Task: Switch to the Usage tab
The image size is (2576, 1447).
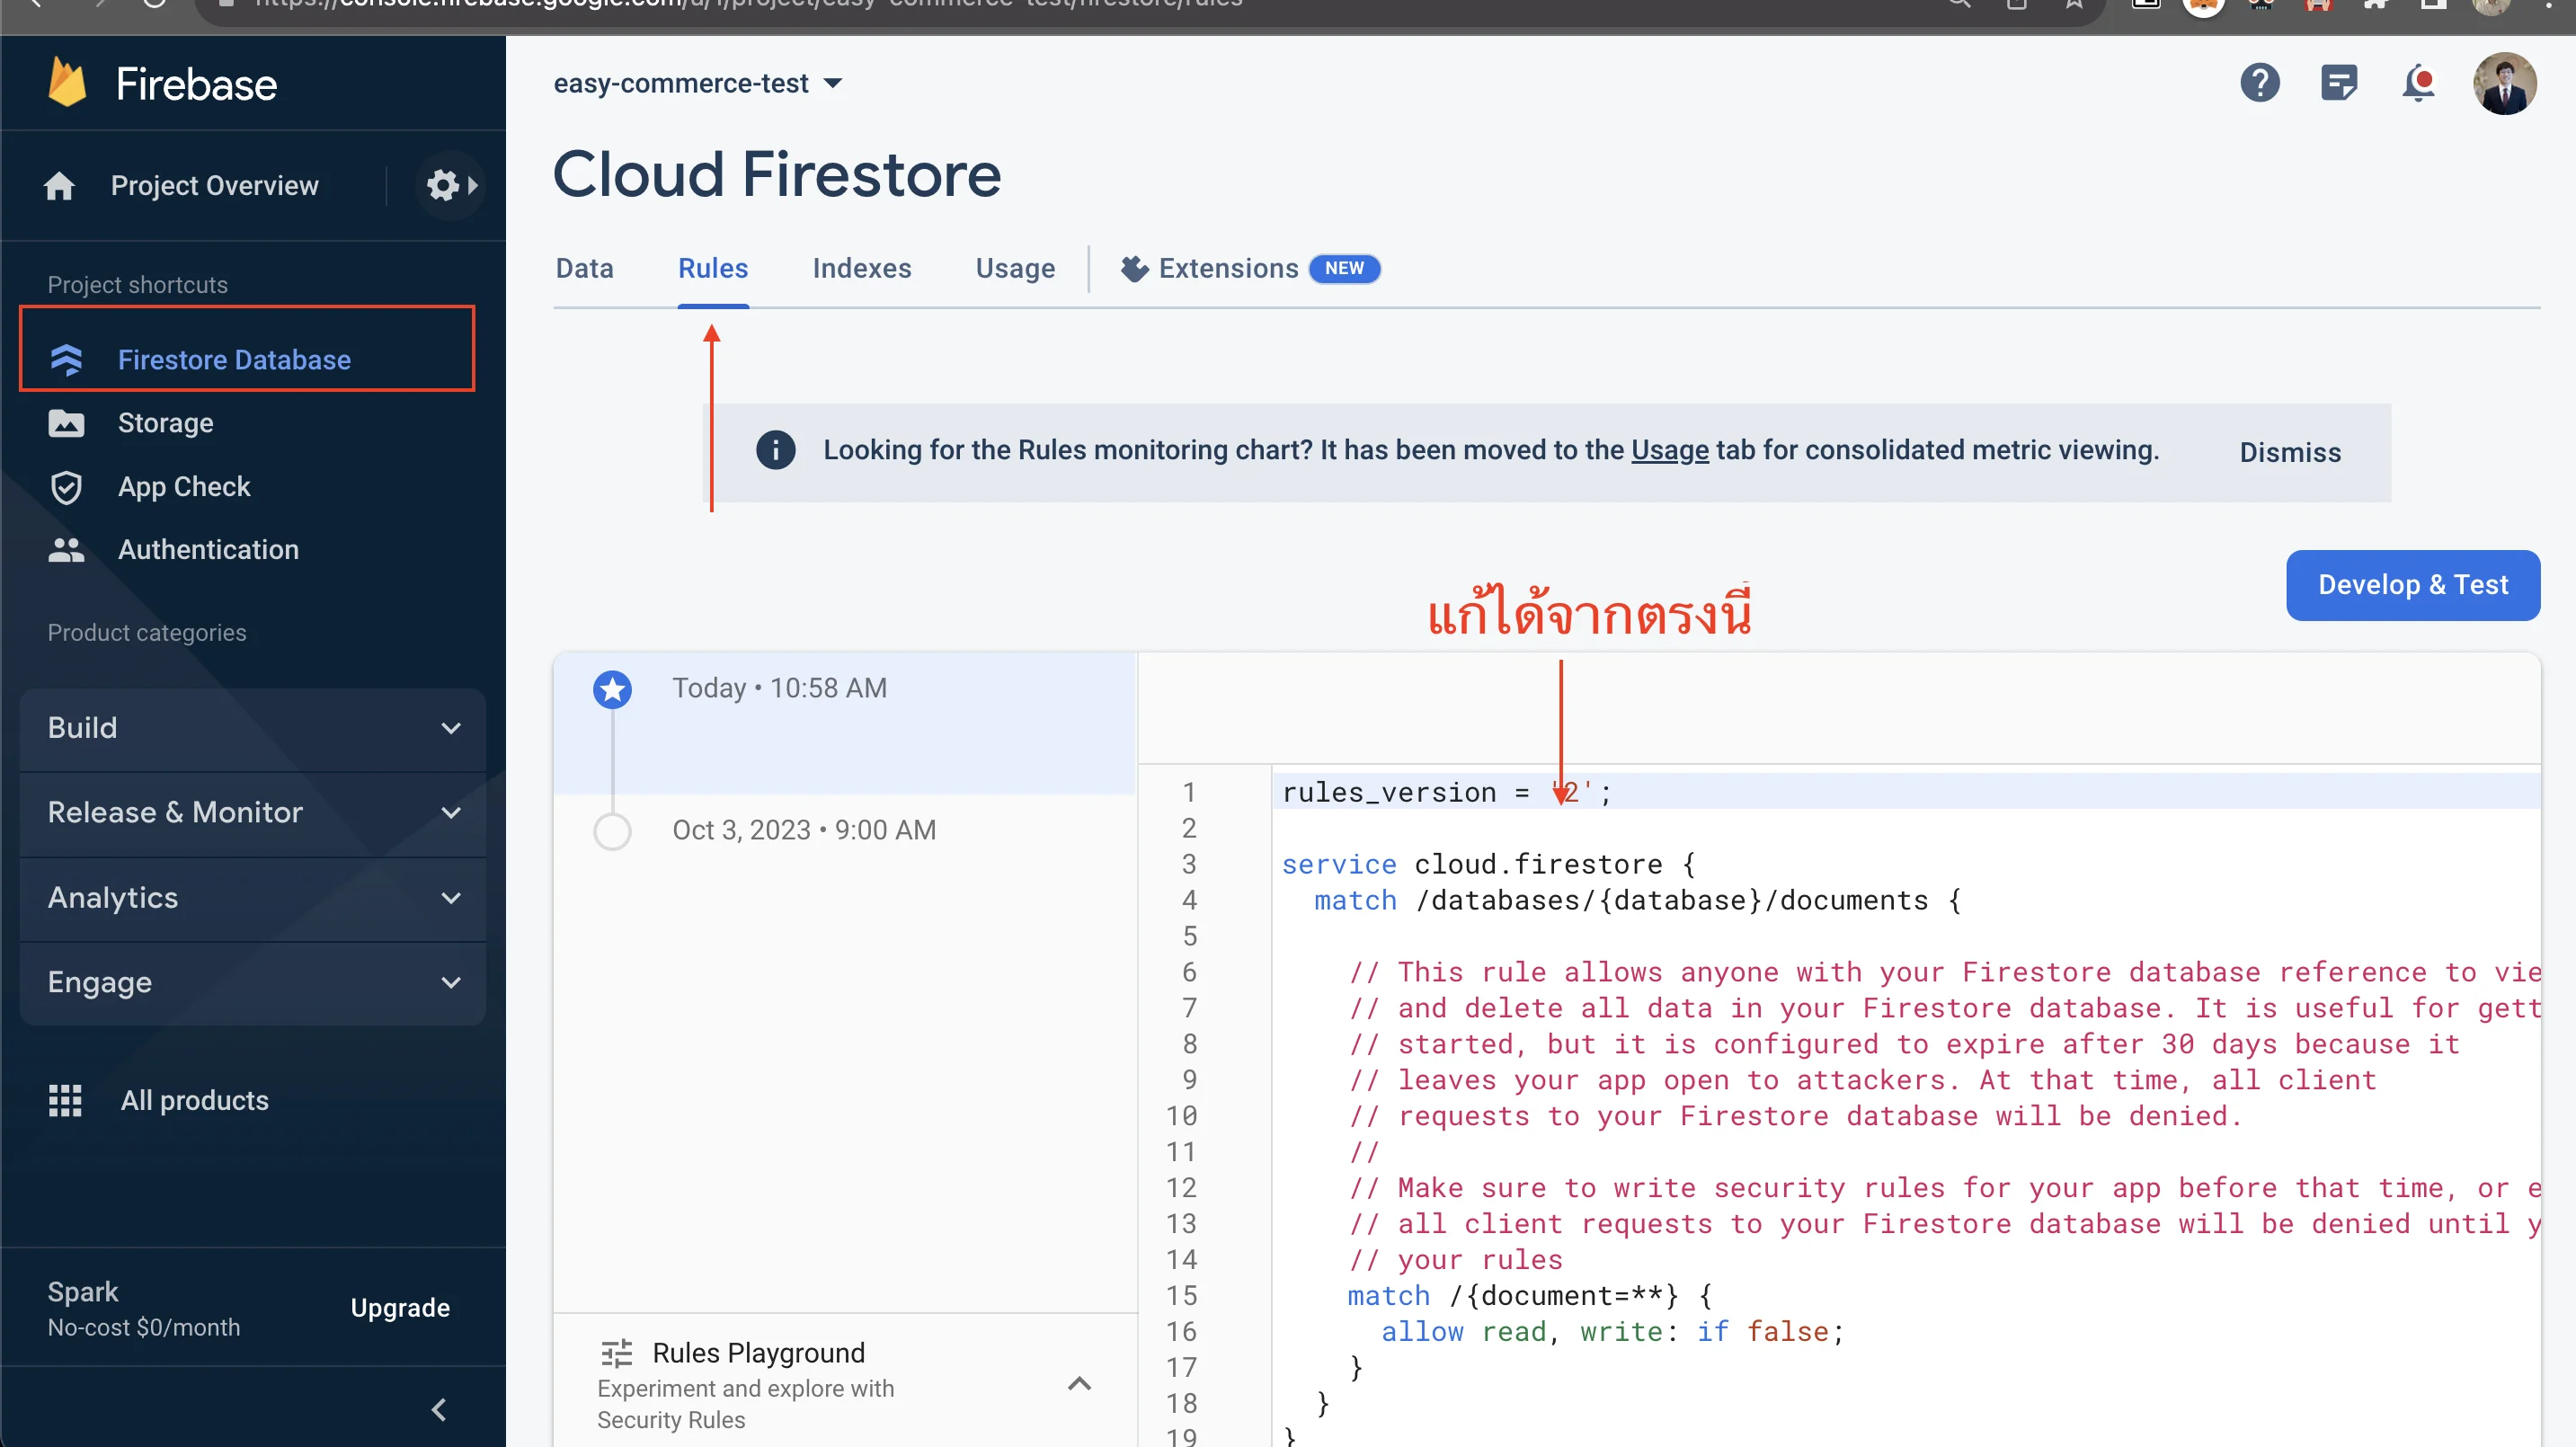Action: 1015,268
